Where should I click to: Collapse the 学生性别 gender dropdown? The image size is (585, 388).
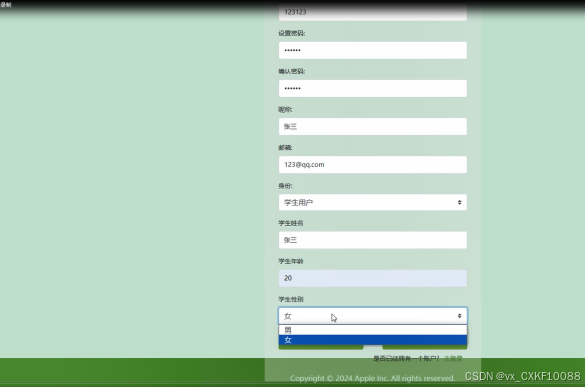(372, 316)
